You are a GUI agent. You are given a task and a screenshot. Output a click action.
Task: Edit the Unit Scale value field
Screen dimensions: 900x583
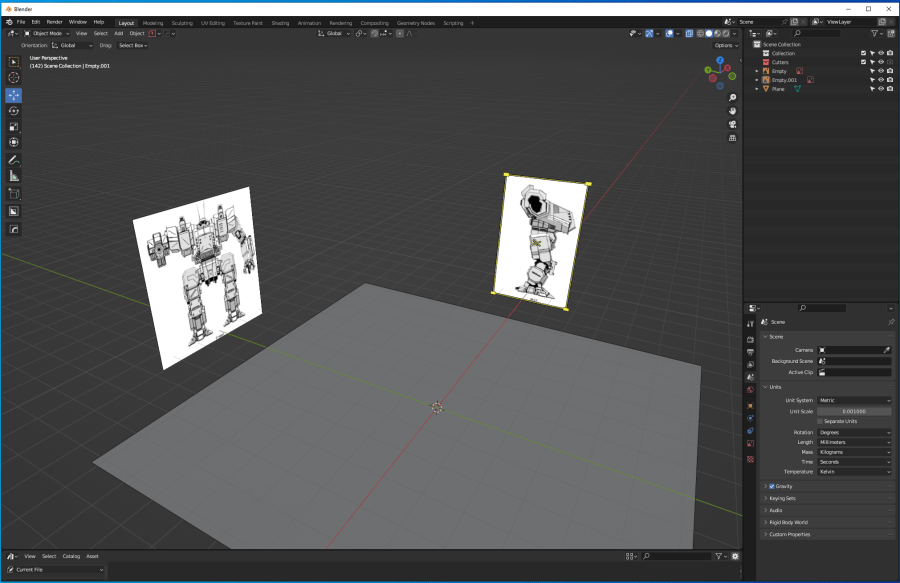point(854,411)
